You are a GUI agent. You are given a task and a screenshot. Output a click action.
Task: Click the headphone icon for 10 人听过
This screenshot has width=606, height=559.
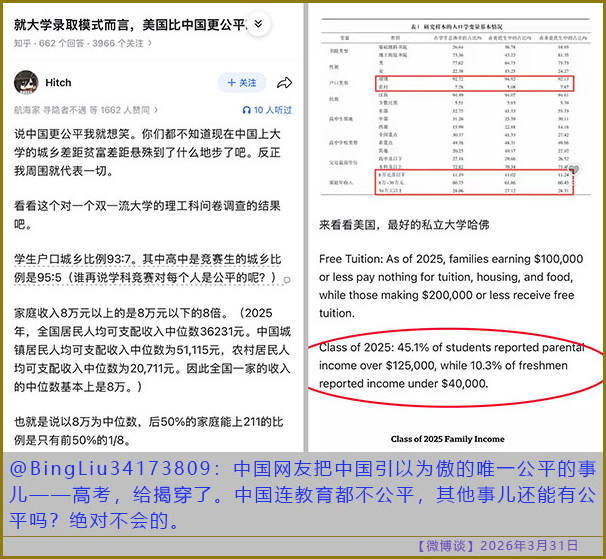(x=247, y=110)
